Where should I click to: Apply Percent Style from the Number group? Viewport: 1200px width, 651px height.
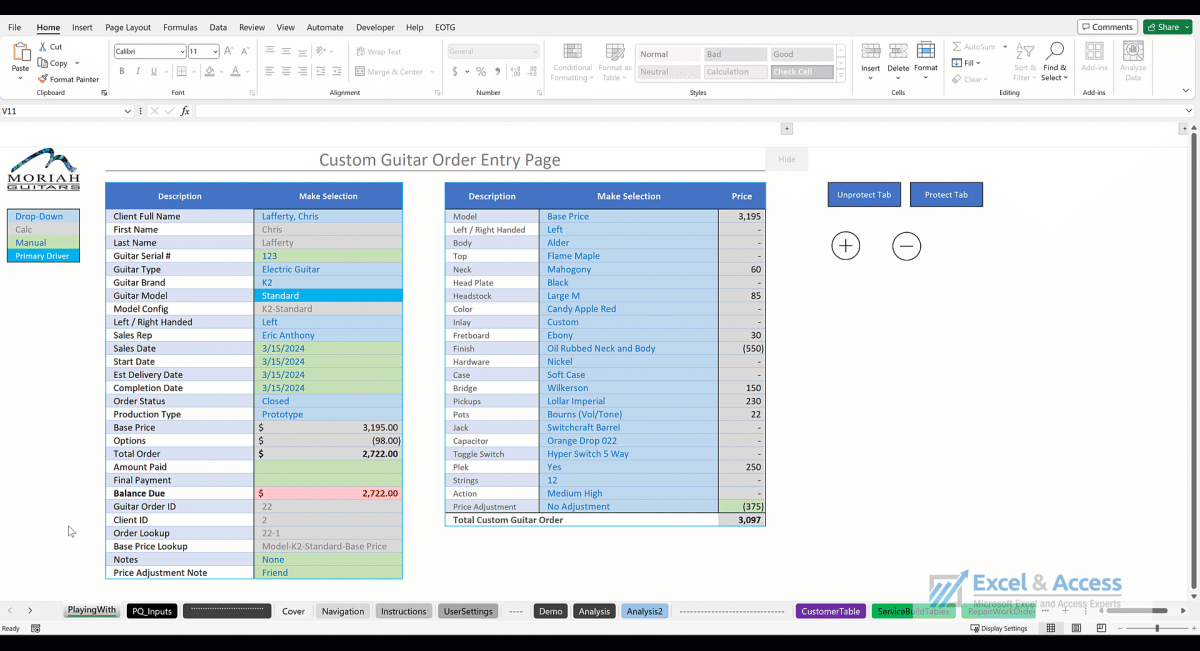coord(481,71)
